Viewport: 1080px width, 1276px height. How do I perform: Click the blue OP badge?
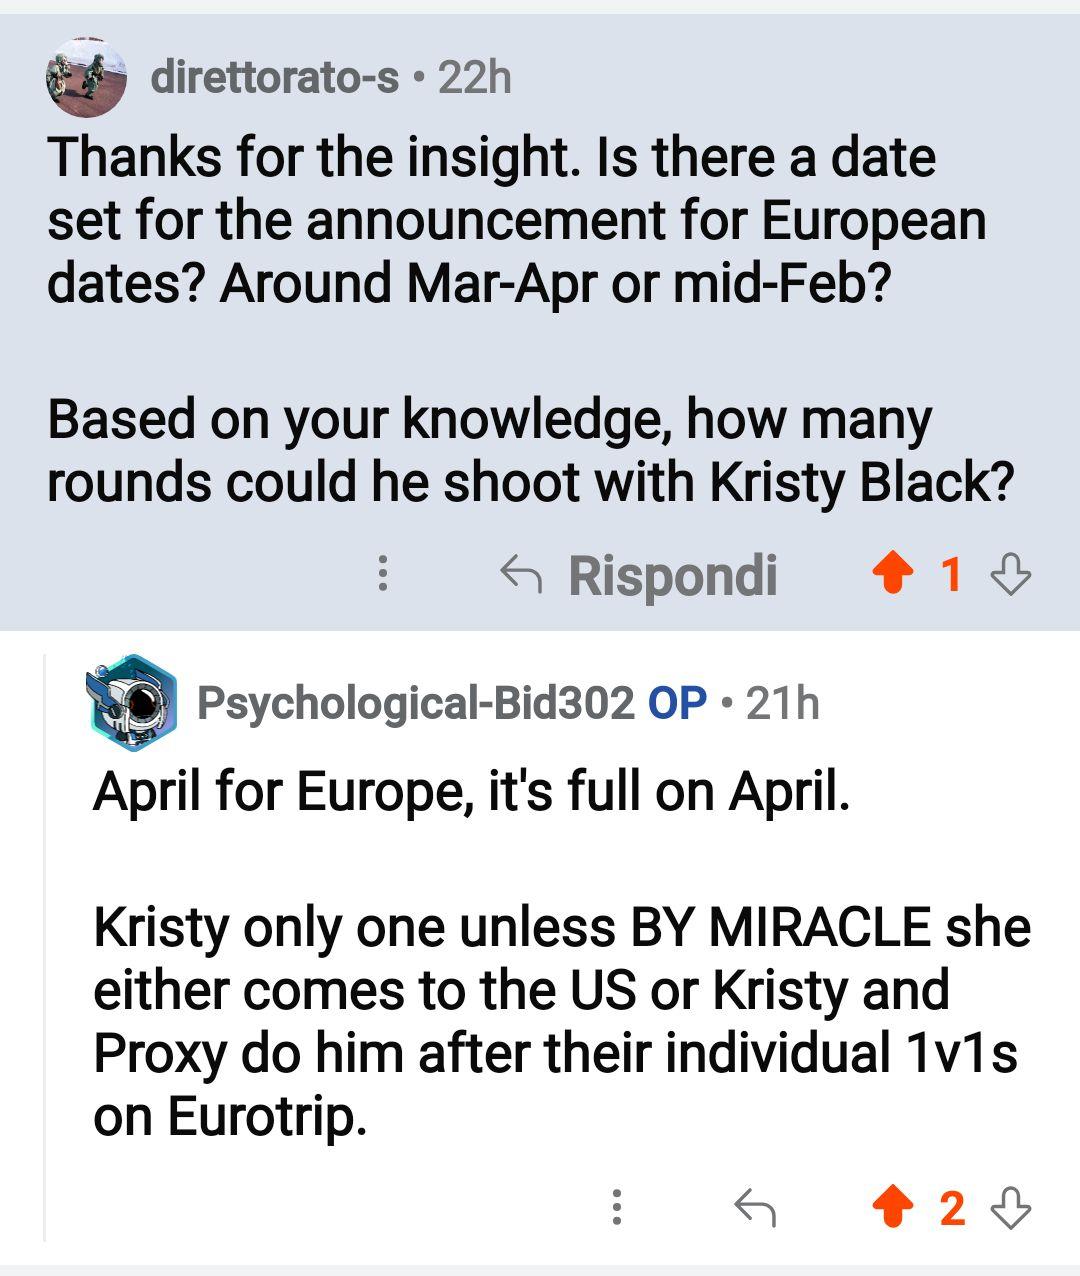click(x=677, y=703)
